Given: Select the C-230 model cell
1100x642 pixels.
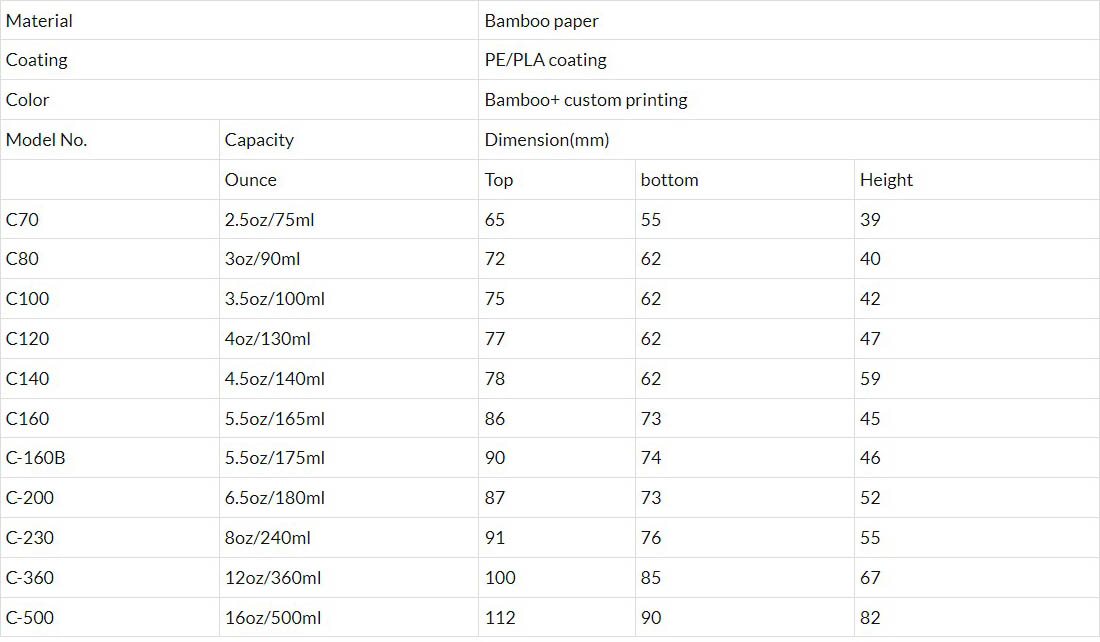Looking at the screenshot, I should [x=30, y=538].
